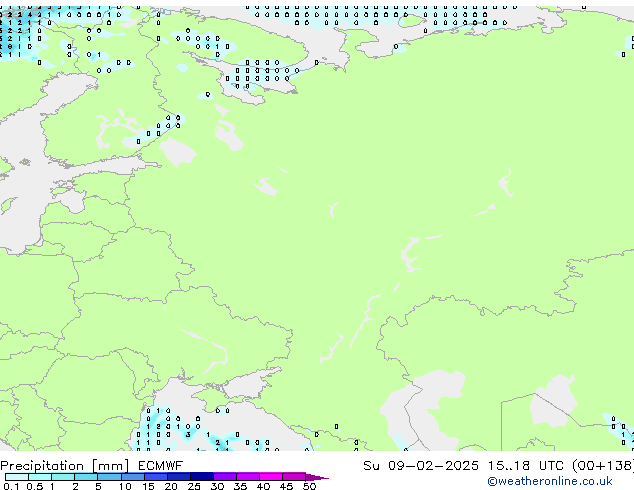Pick the 25–30 mm navy legend swatch
634x490 pixels.
pyautogui.click(x=202, y=477)
